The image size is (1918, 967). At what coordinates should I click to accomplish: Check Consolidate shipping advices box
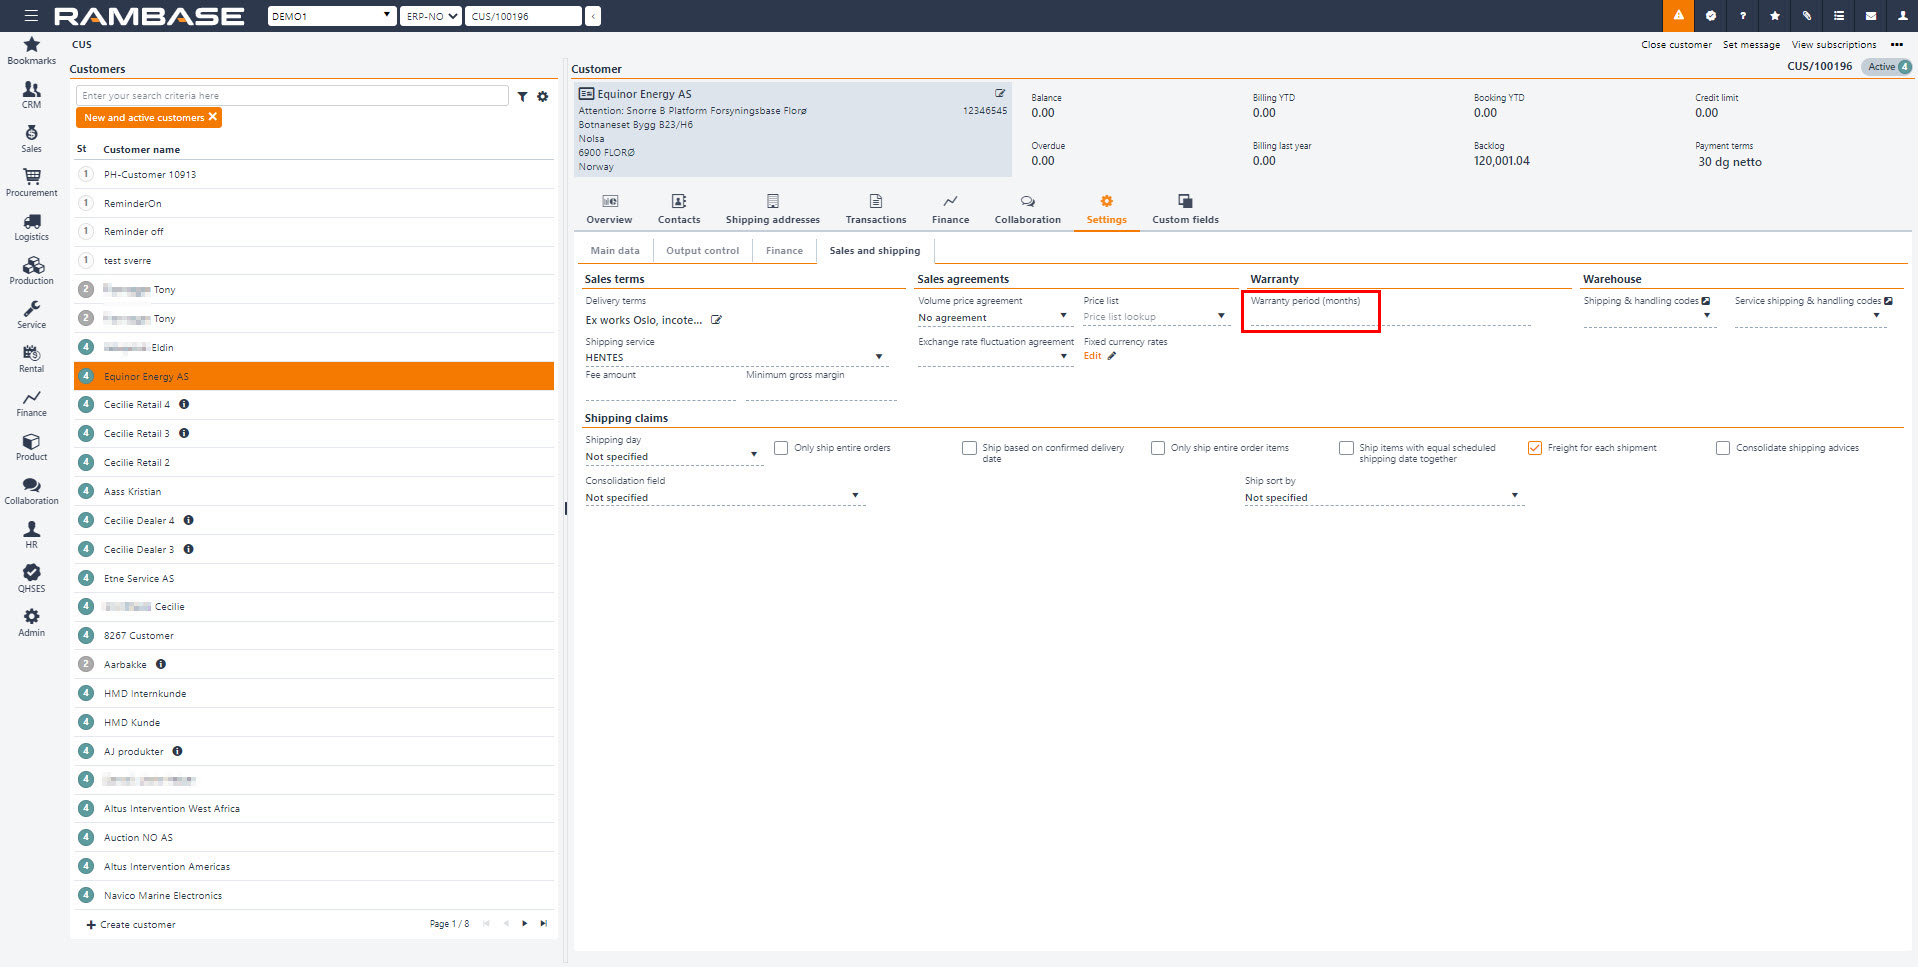click(1722, 448)
